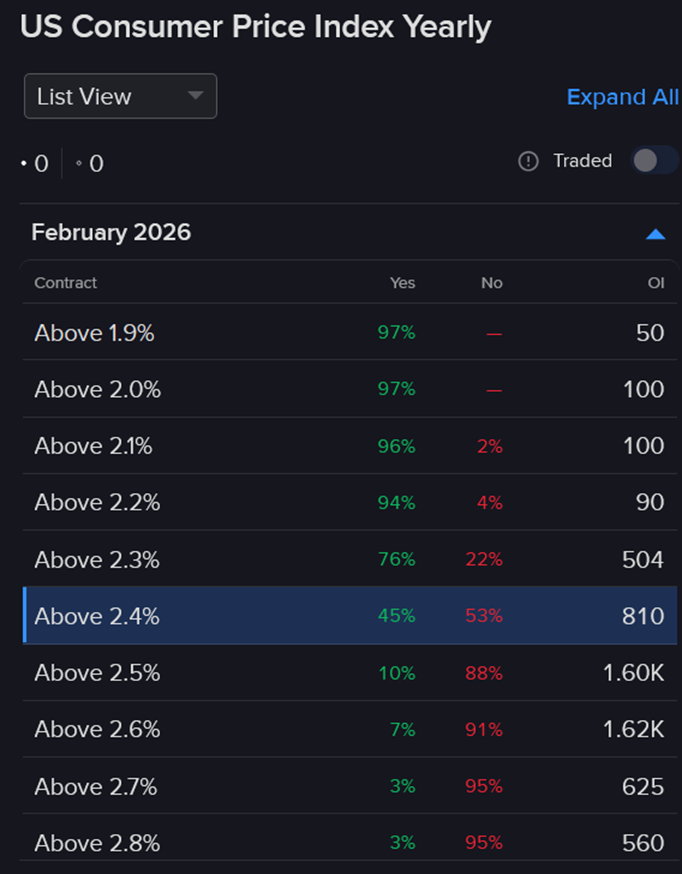
Task: Click the blue collapse triangle icon
Action: (655, 233)
